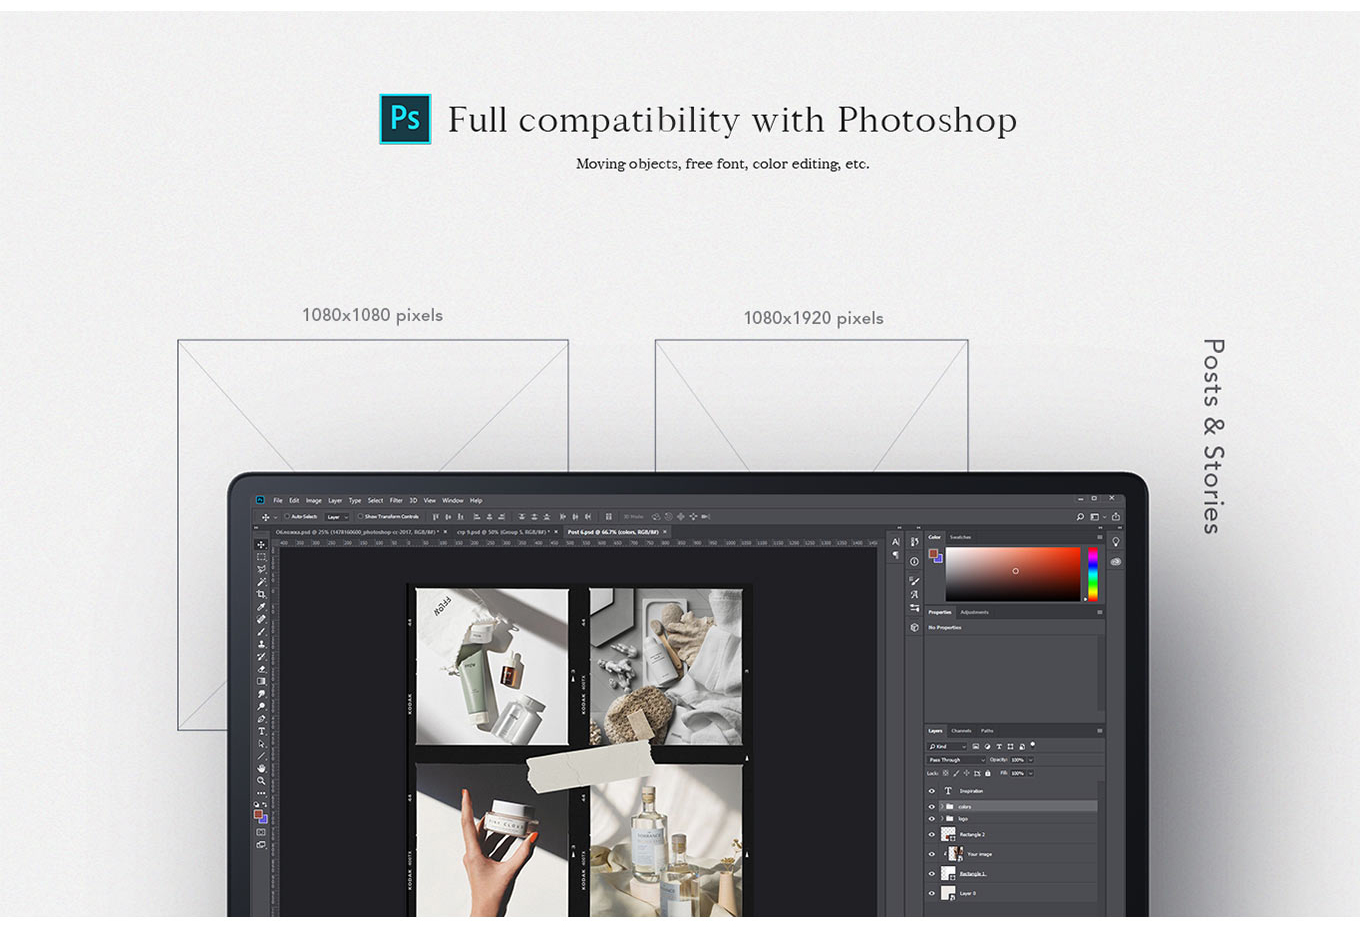
Task: Open the History panel icon
Action: coord(914,541)
